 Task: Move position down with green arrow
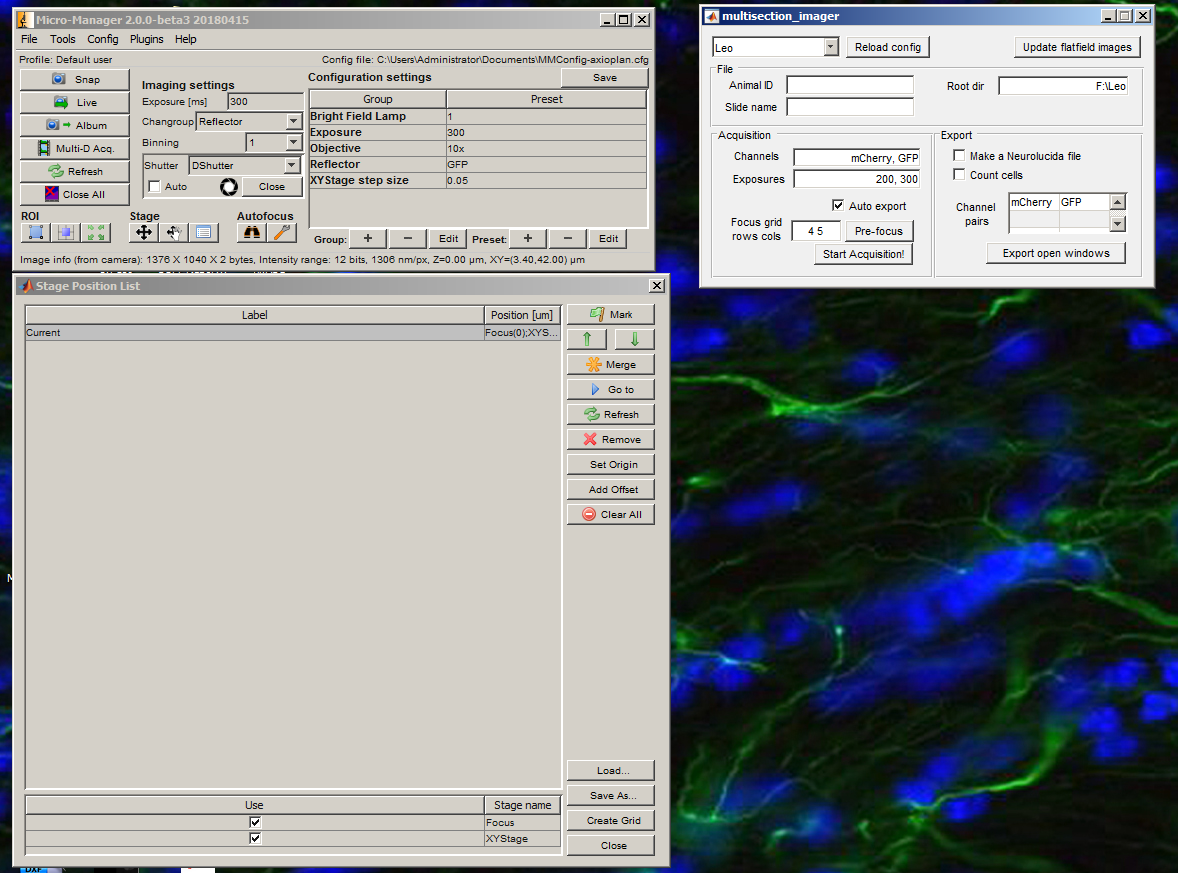635,340
